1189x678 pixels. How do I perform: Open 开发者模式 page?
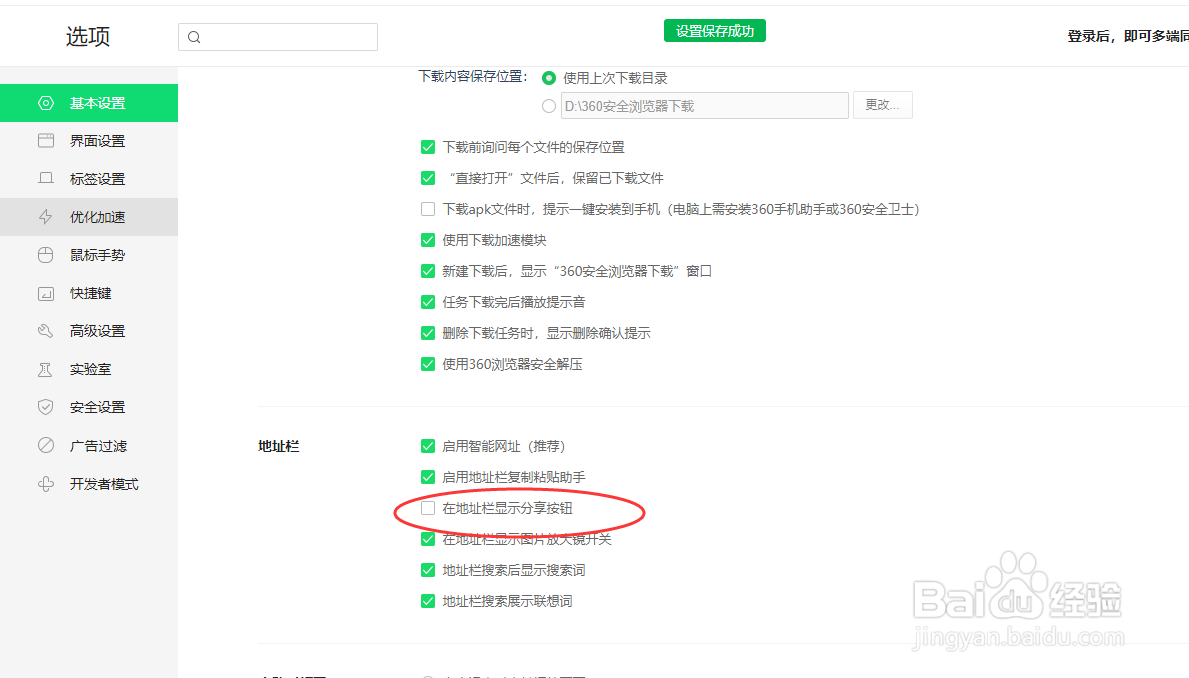[89, 484]
